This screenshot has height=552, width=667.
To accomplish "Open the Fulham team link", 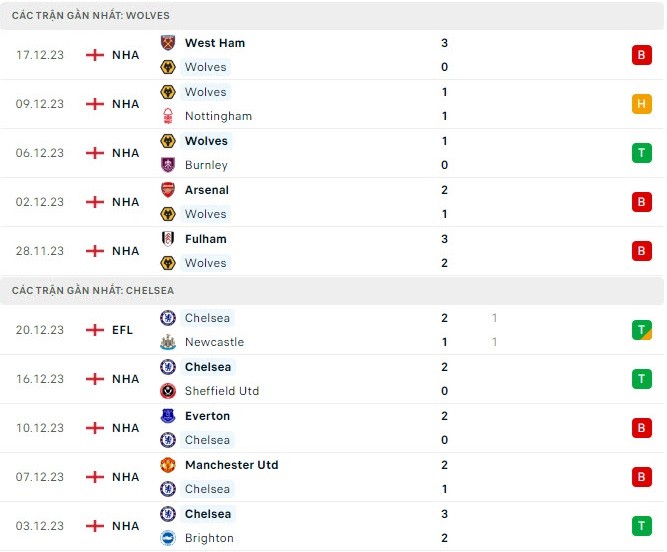I will (x=205, y=239).
